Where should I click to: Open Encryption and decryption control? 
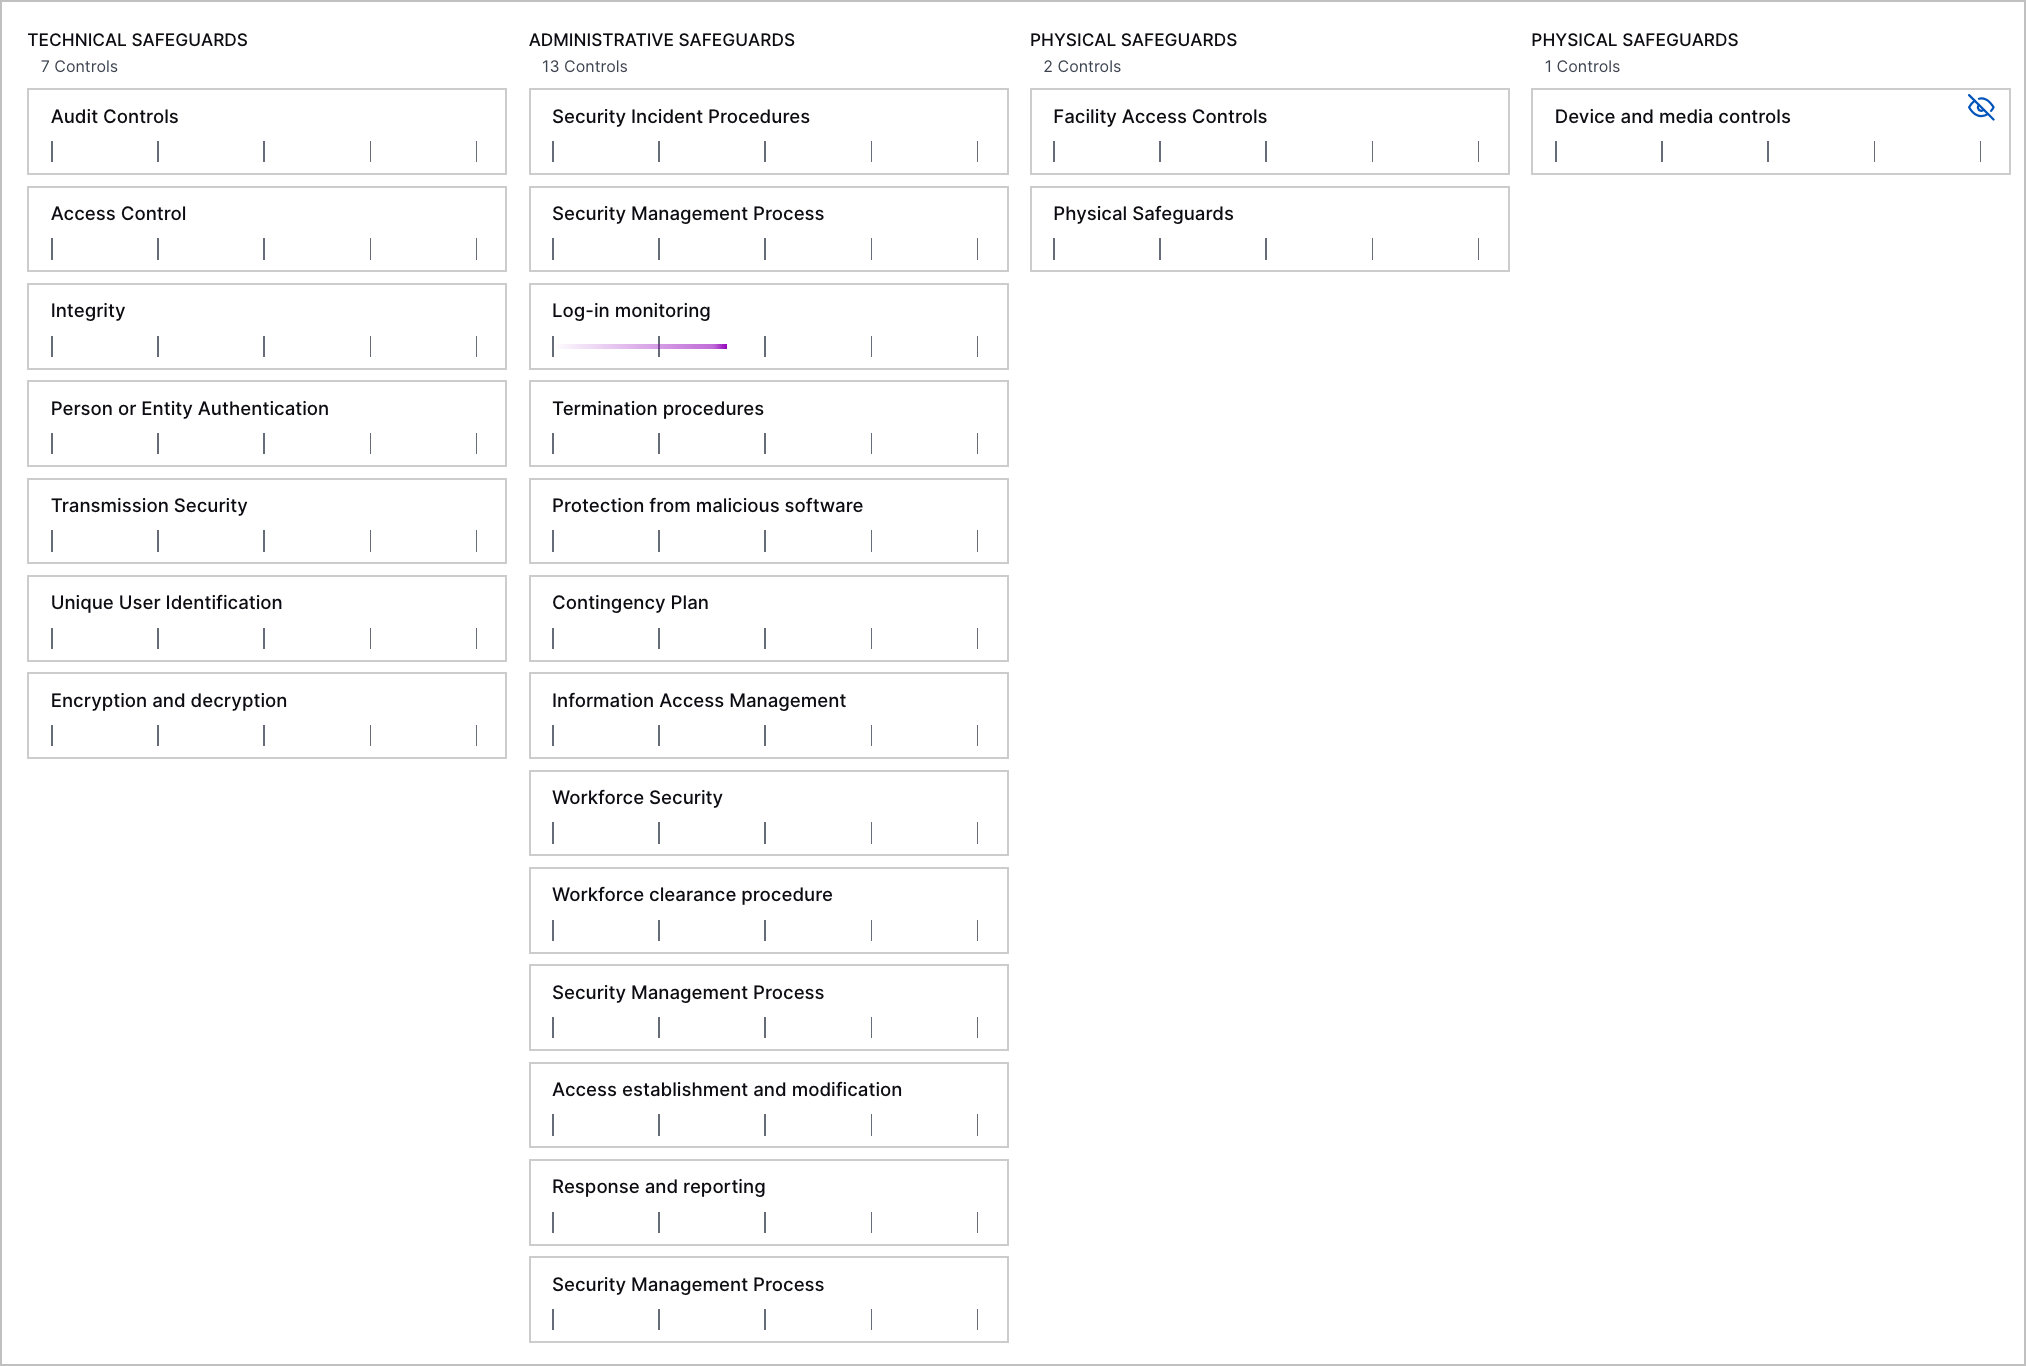[x=267, y=715]
